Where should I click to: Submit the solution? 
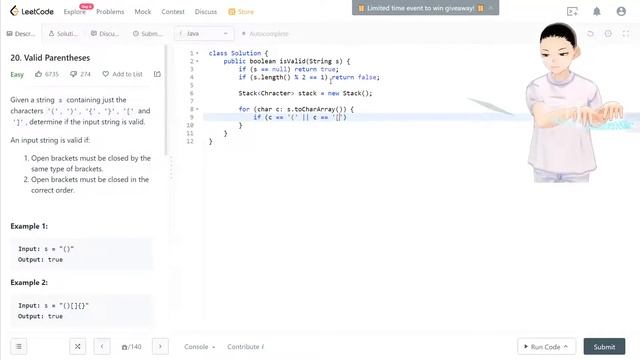pyautogui.click(x=604, y=347)
